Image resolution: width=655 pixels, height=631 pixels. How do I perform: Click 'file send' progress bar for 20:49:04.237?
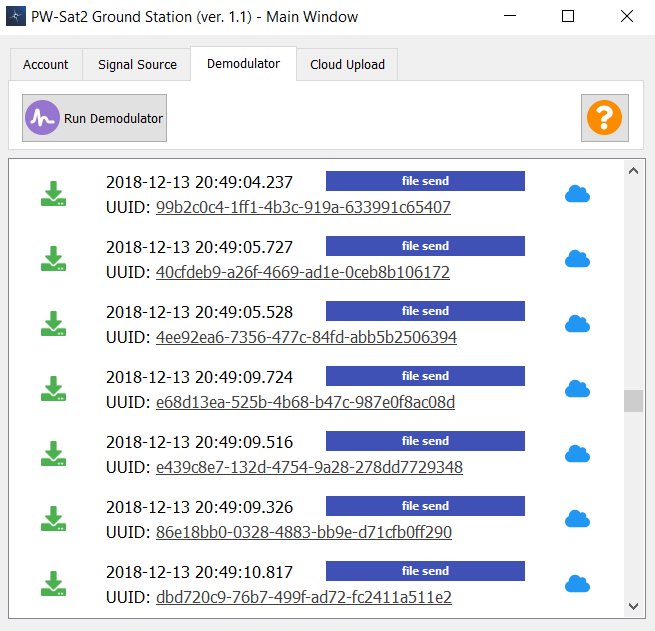(425, 181)
